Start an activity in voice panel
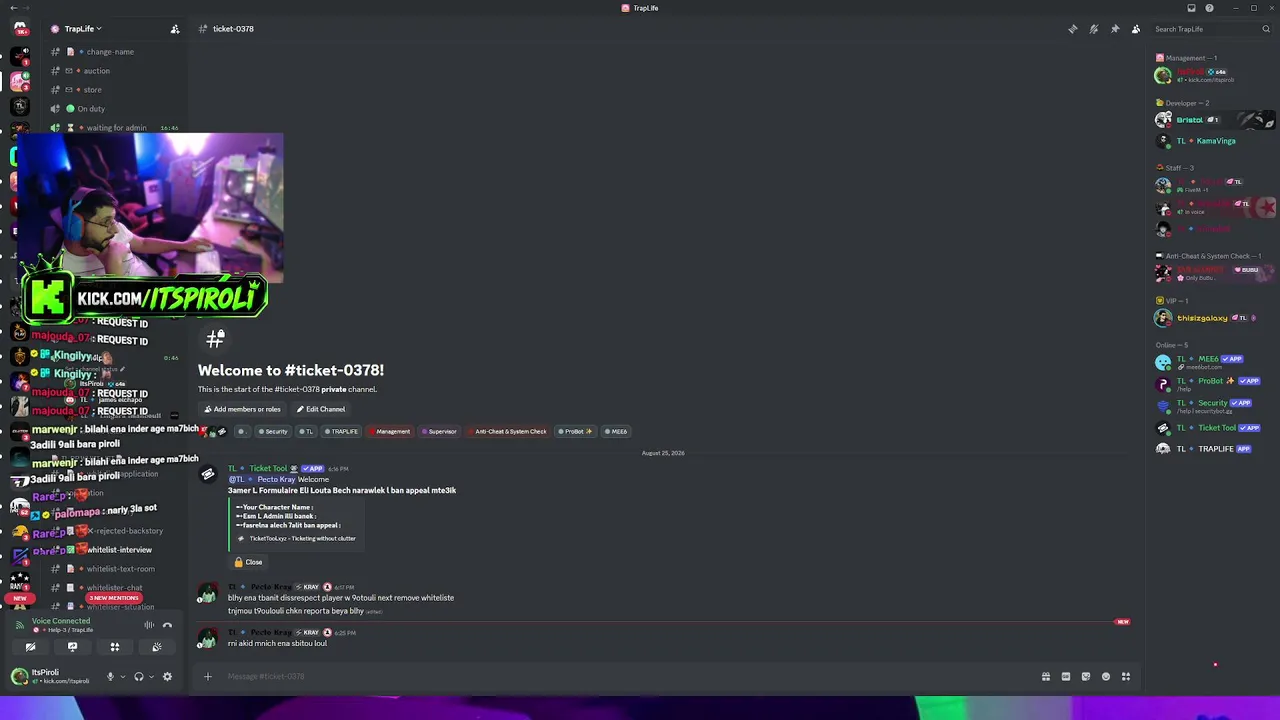 pos(114,647)
